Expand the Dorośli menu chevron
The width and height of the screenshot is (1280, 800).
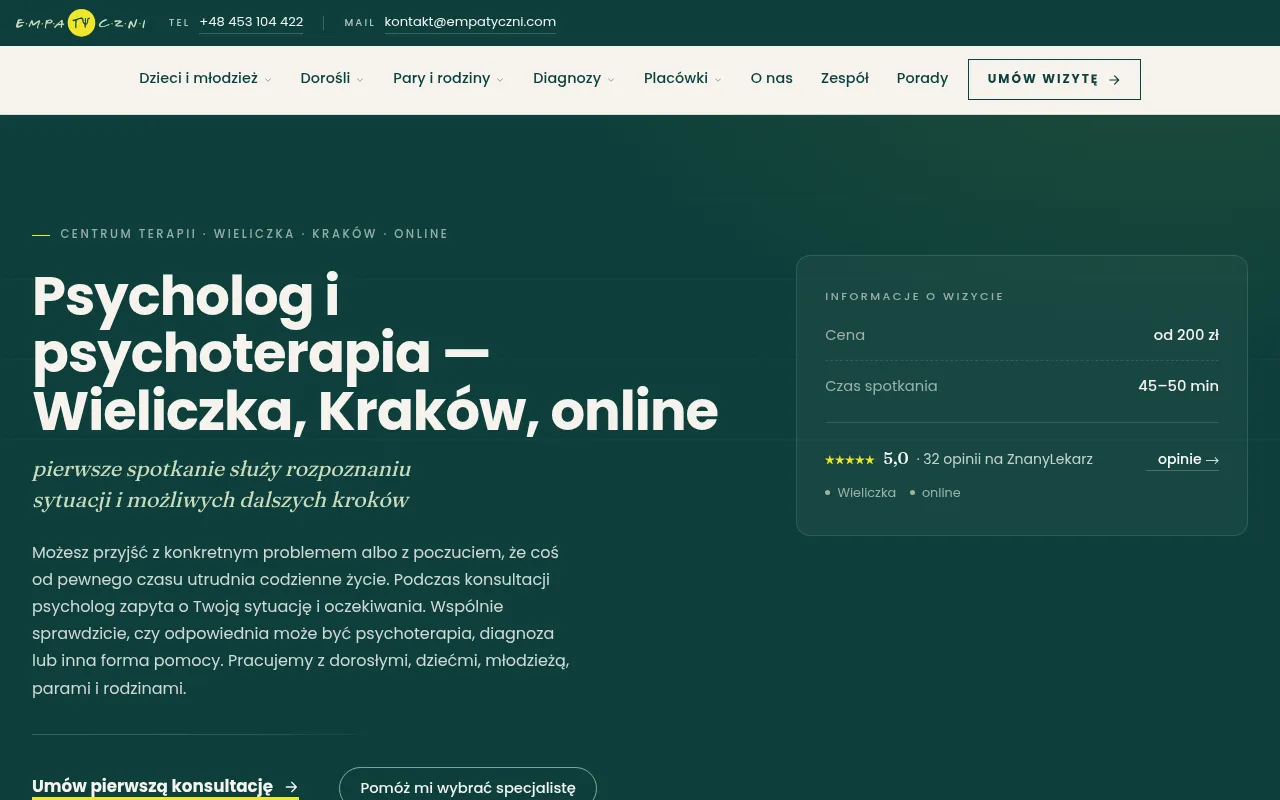click(360, 79)
